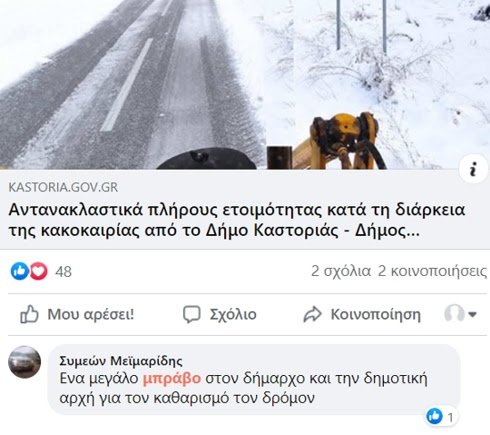Click the Μου αρέσει! label to like the post
The width and height of the screenshot is (490, 435).
coord(91,314)
